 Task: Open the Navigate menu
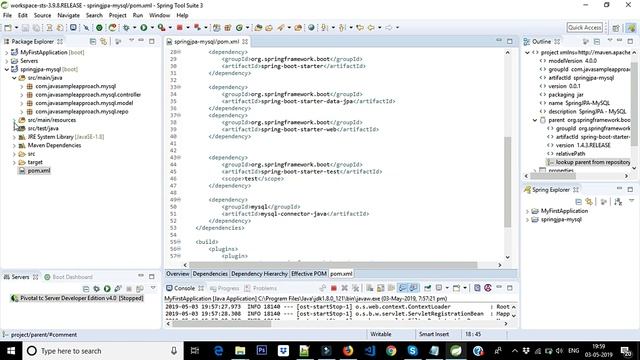[69, 15]
